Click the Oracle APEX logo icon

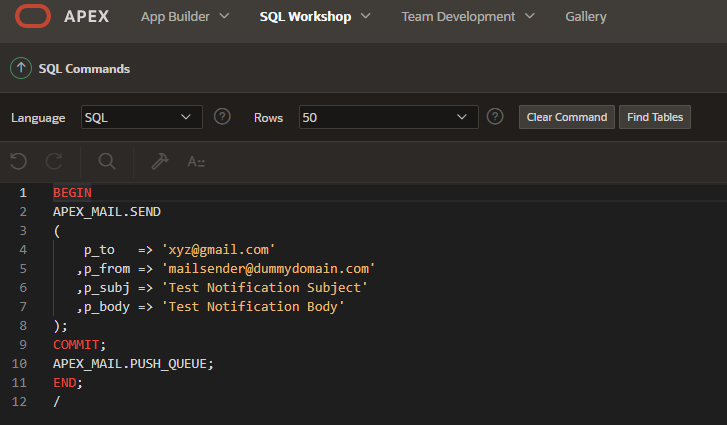click(x=33, y=16)
